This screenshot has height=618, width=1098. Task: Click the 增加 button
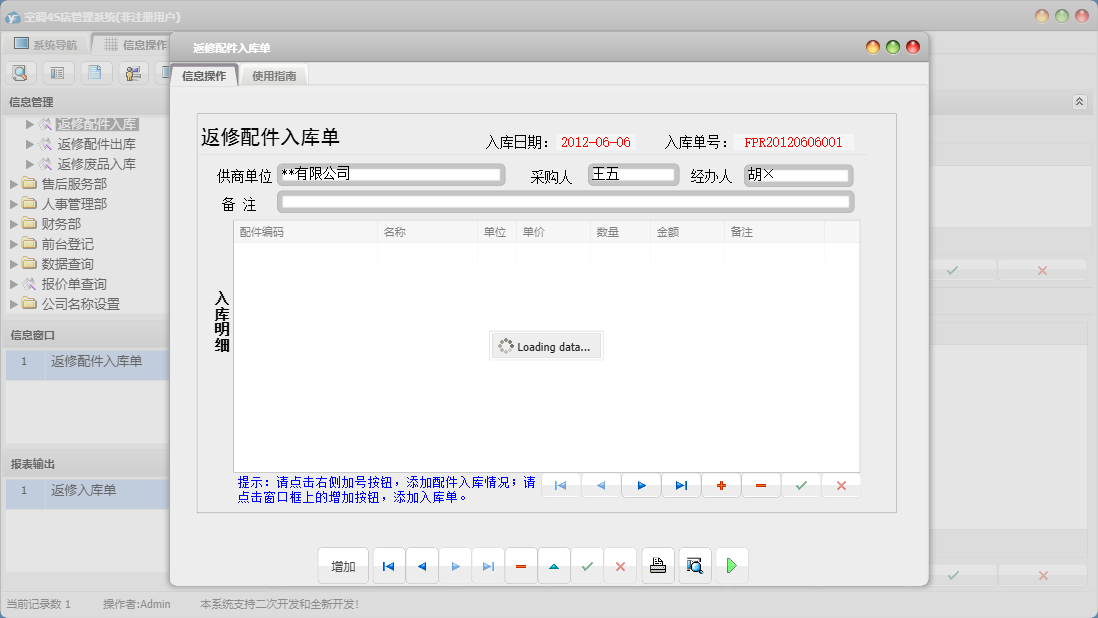(x=343, y=565)
